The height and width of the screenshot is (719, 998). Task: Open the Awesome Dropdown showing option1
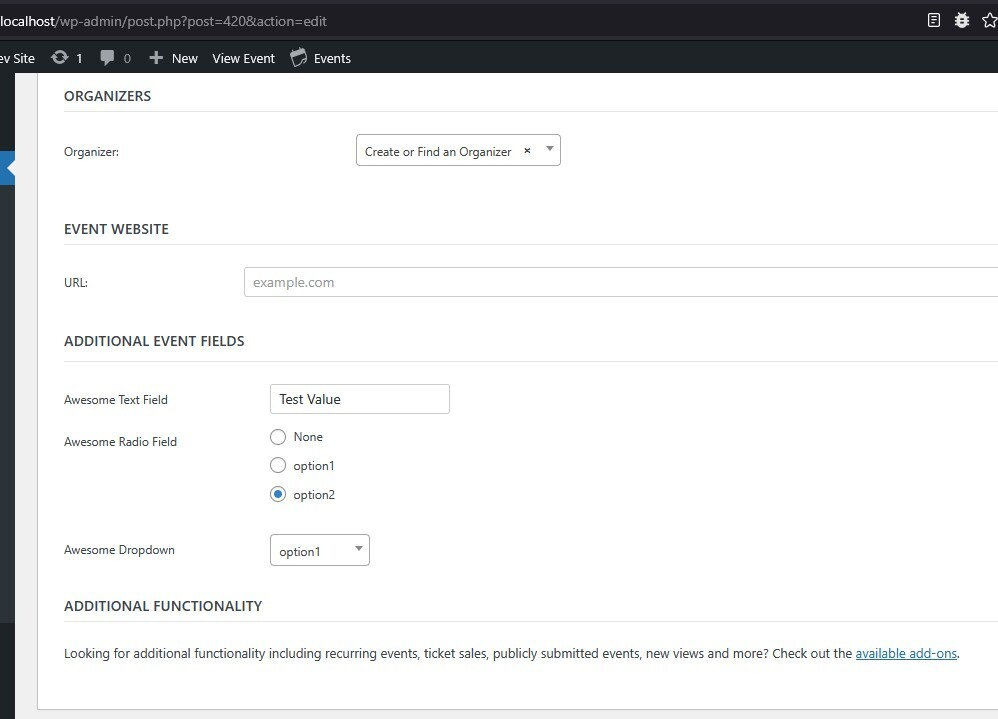click(x=319, y=549)
